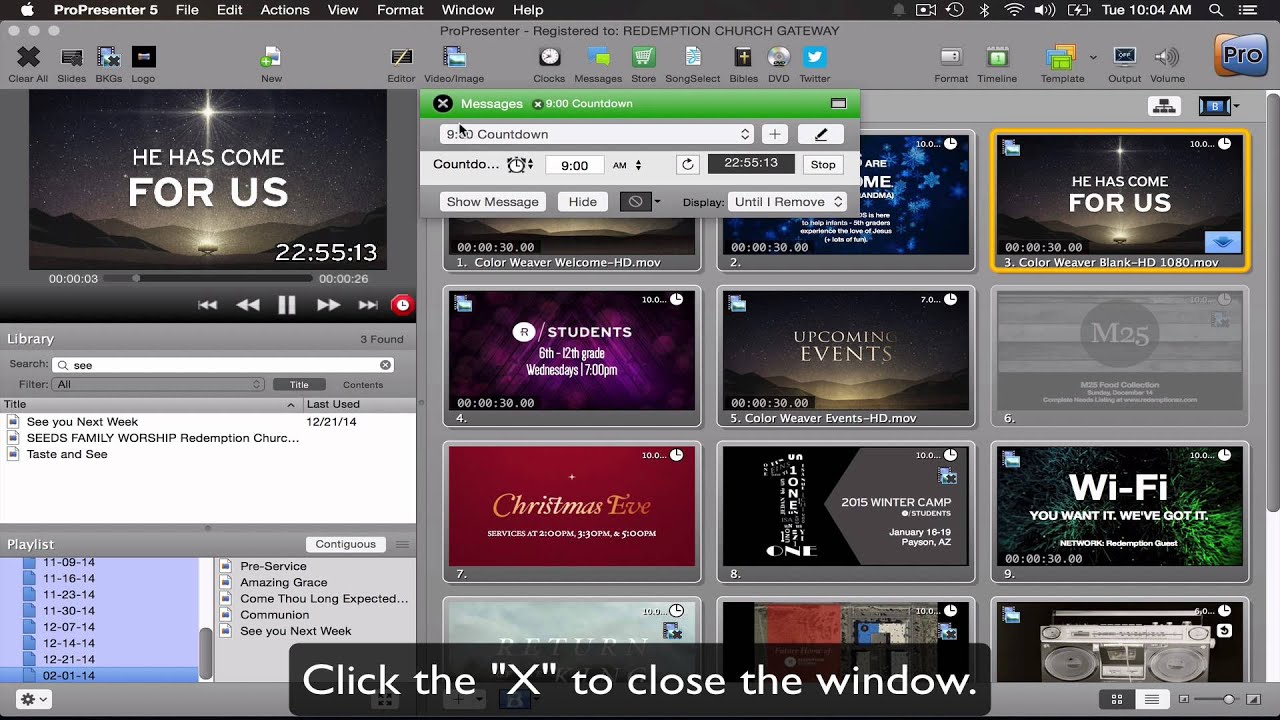
Task: Toggle the network display icon at top right
Action: click(x=1162, y=106)
